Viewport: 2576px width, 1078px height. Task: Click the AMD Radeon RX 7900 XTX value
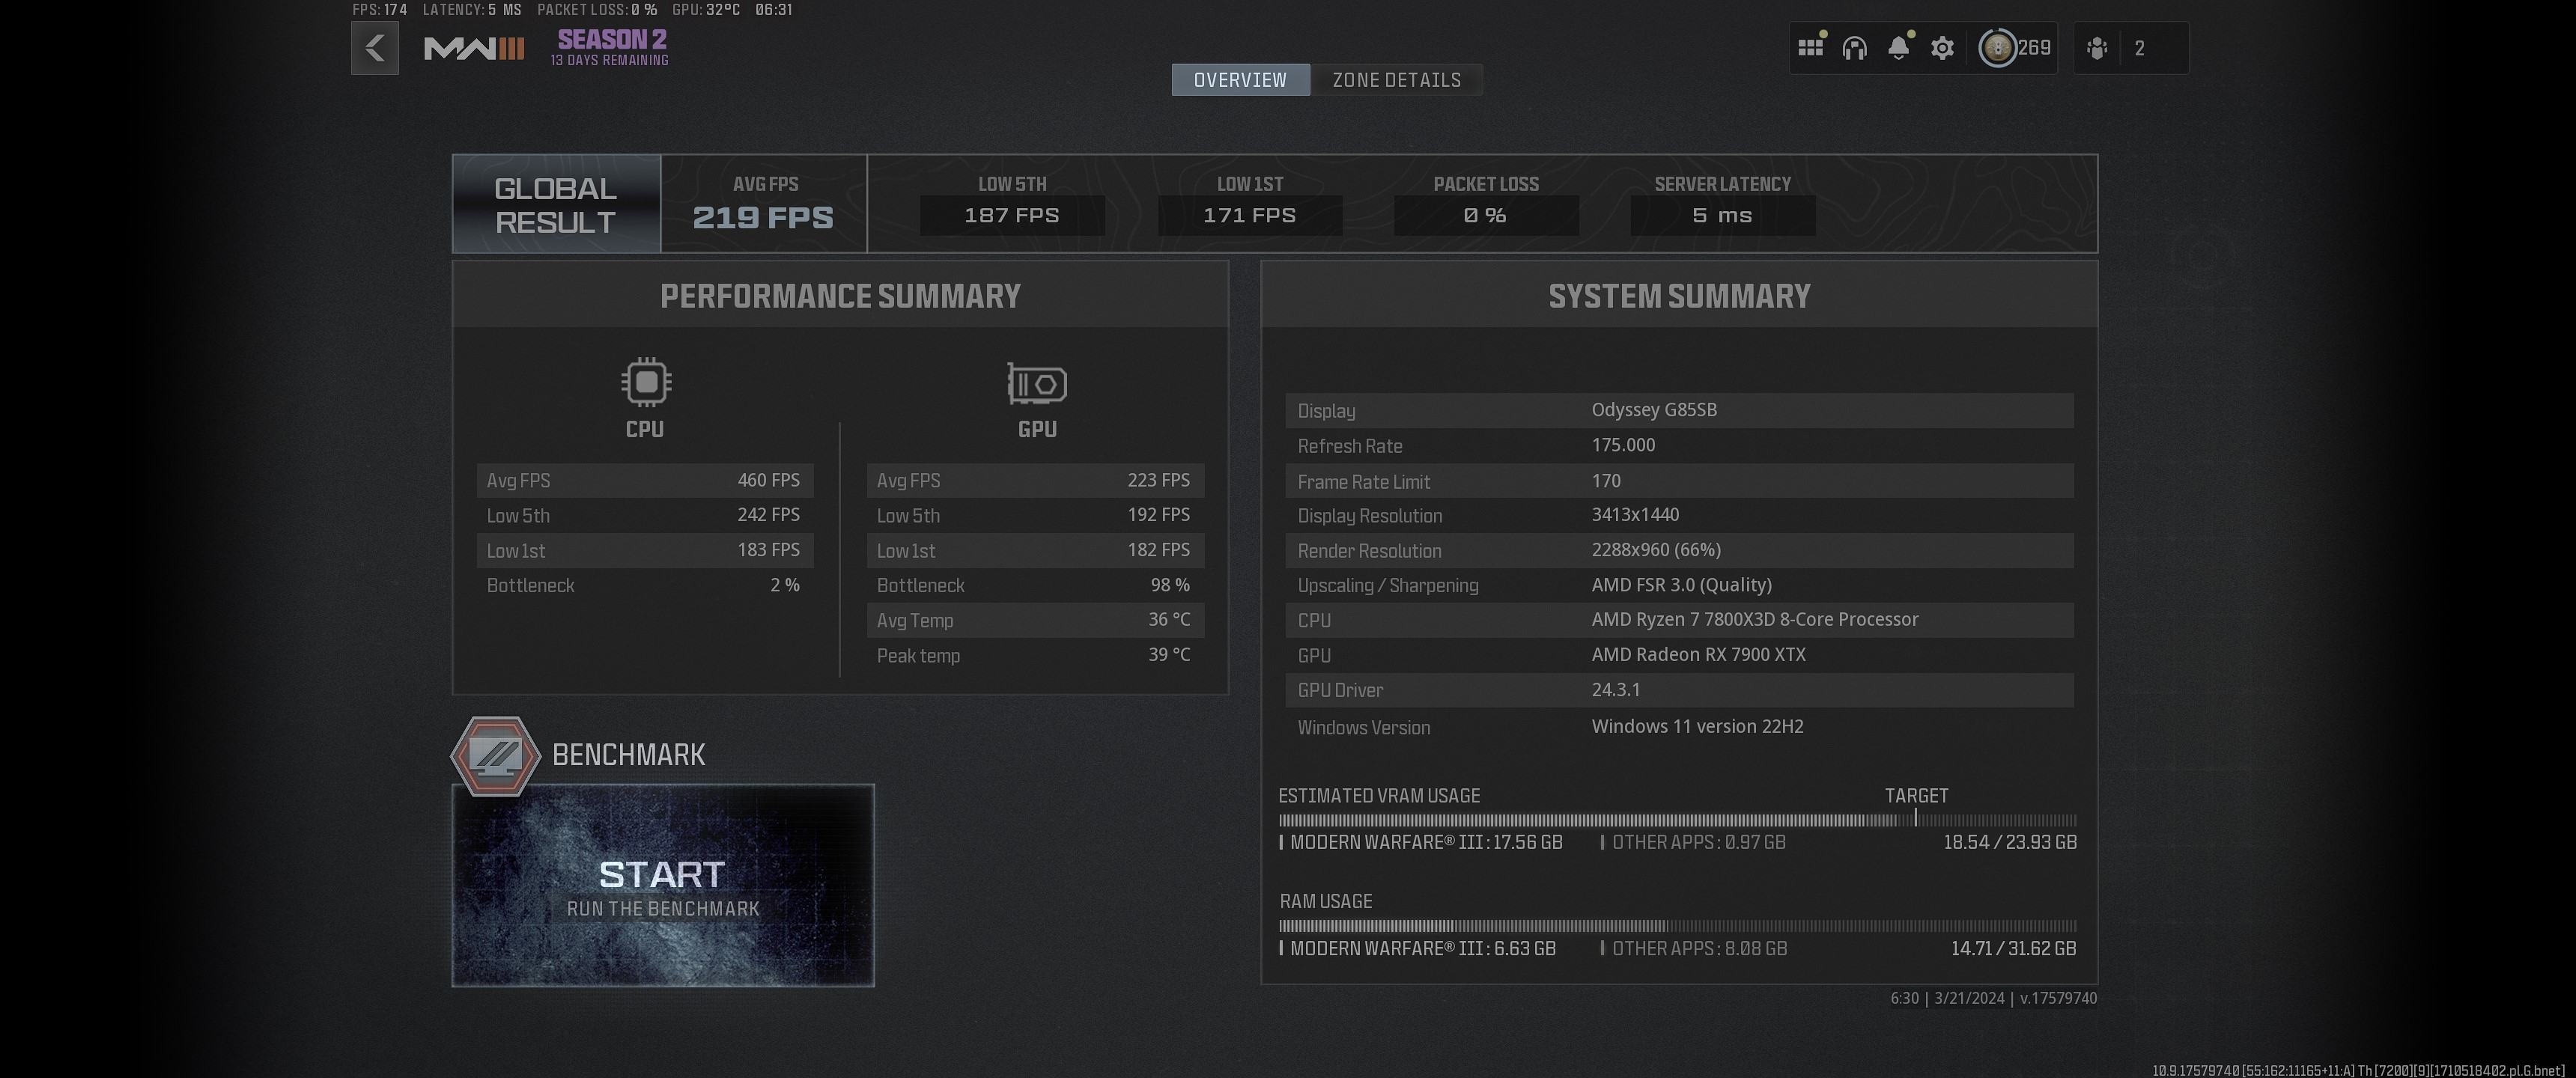(1698, 655)
